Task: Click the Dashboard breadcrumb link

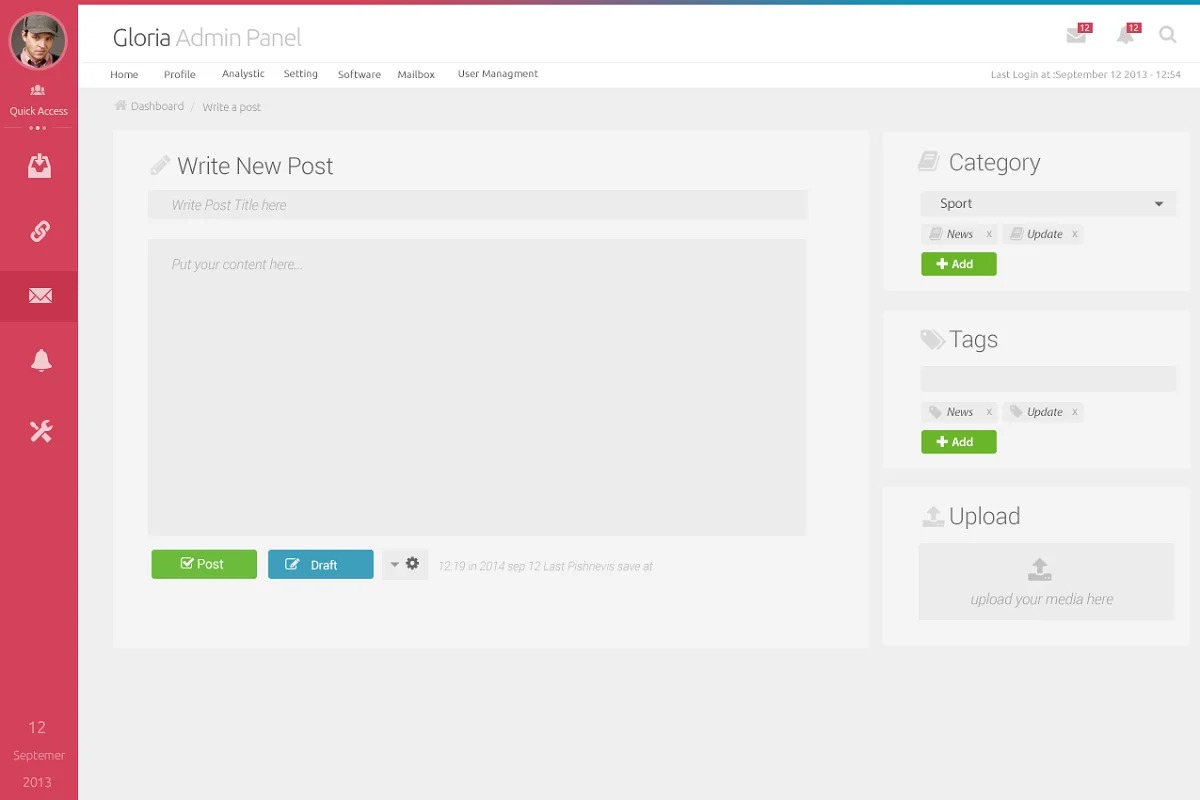Action: coord(156,106)
